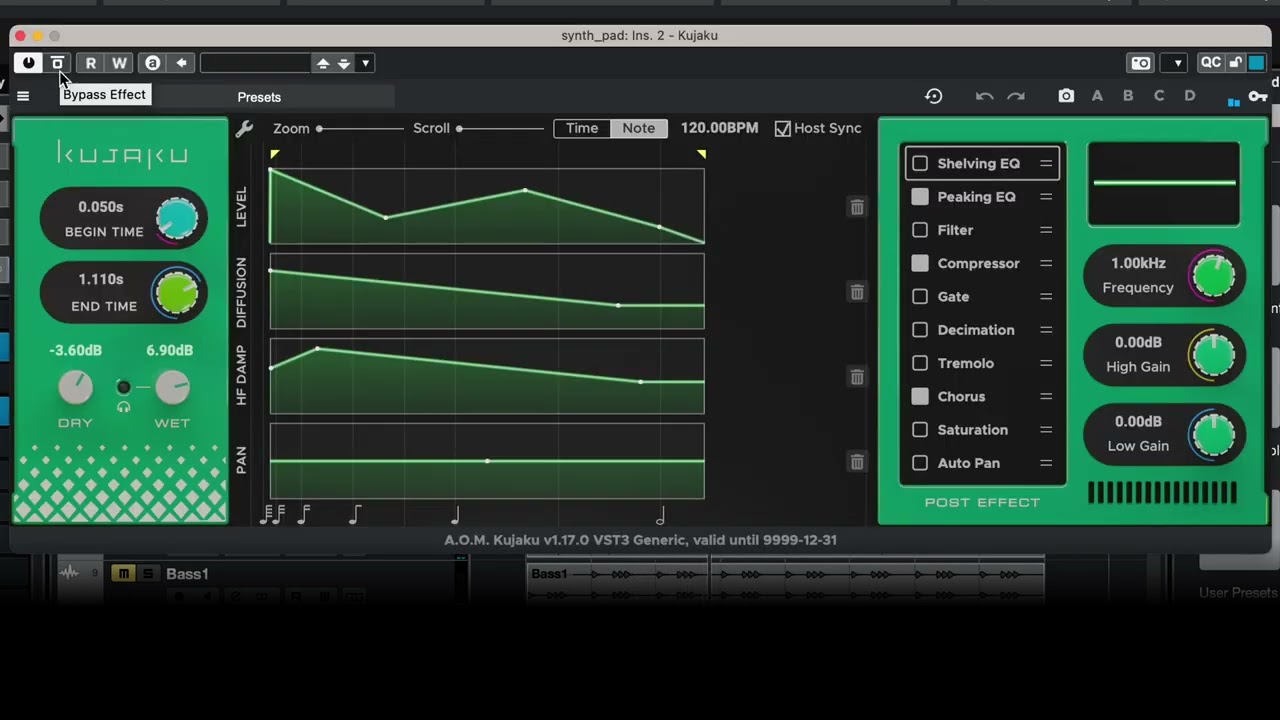Click the BEGIN TIME knob
Screen dimensions: 1280x720
click(177, 218)
